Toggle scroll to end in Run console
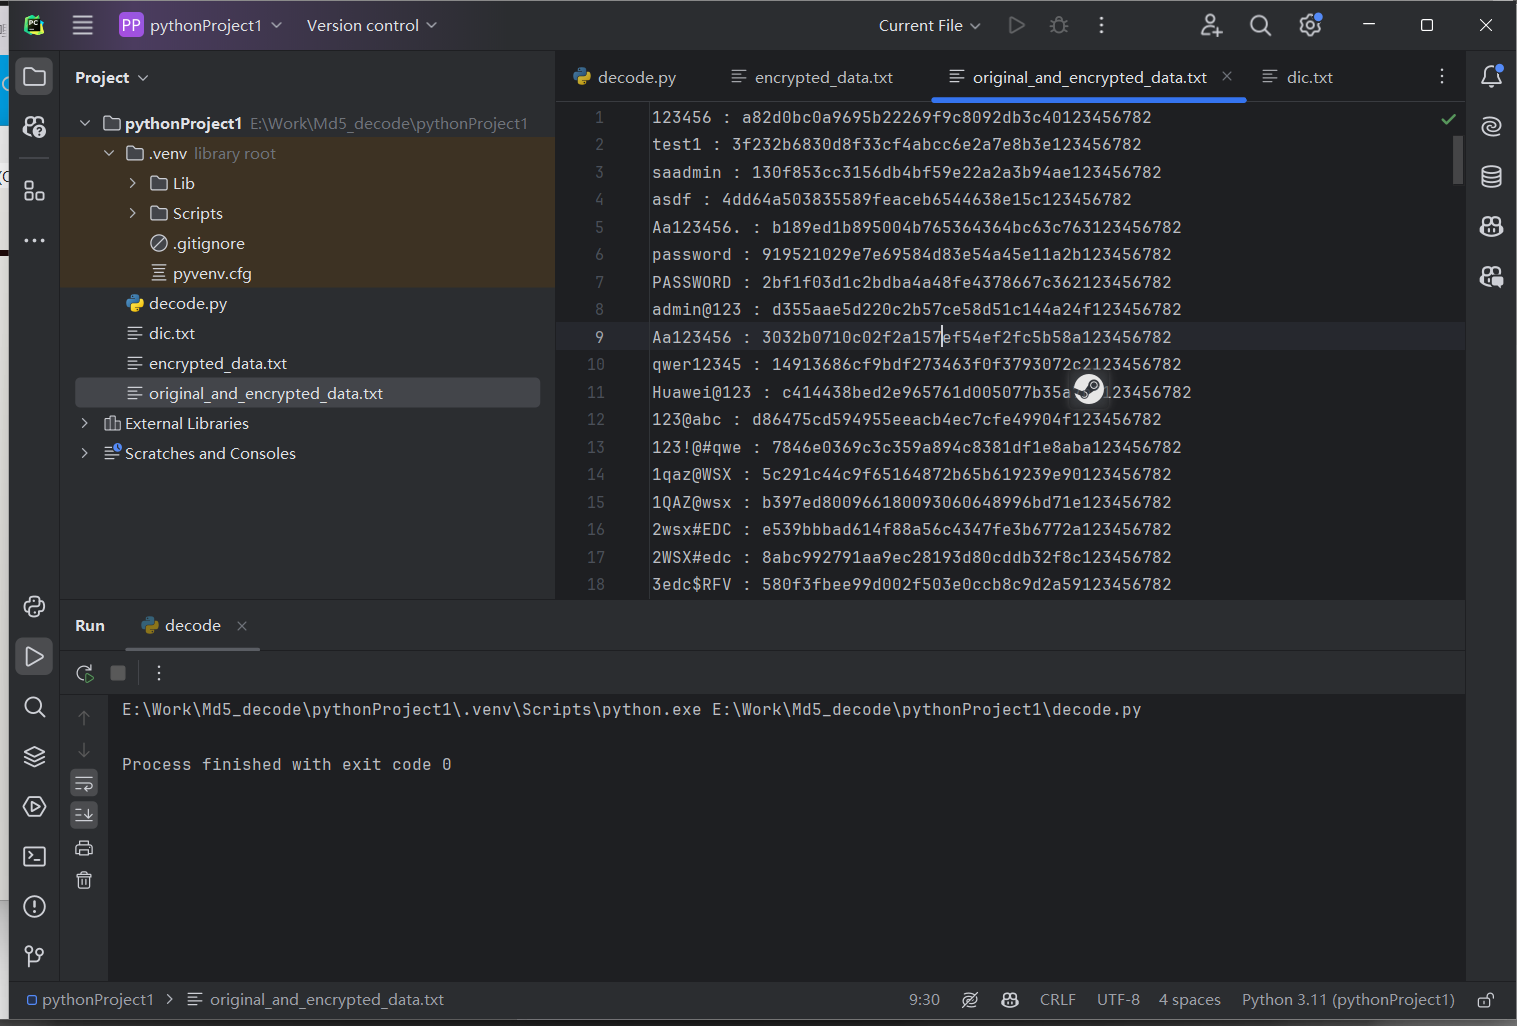 point(84,815)
